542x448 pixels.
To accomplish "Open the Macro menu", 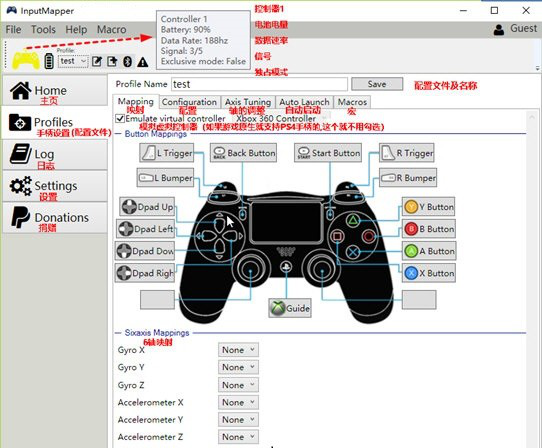I will 111,29.
